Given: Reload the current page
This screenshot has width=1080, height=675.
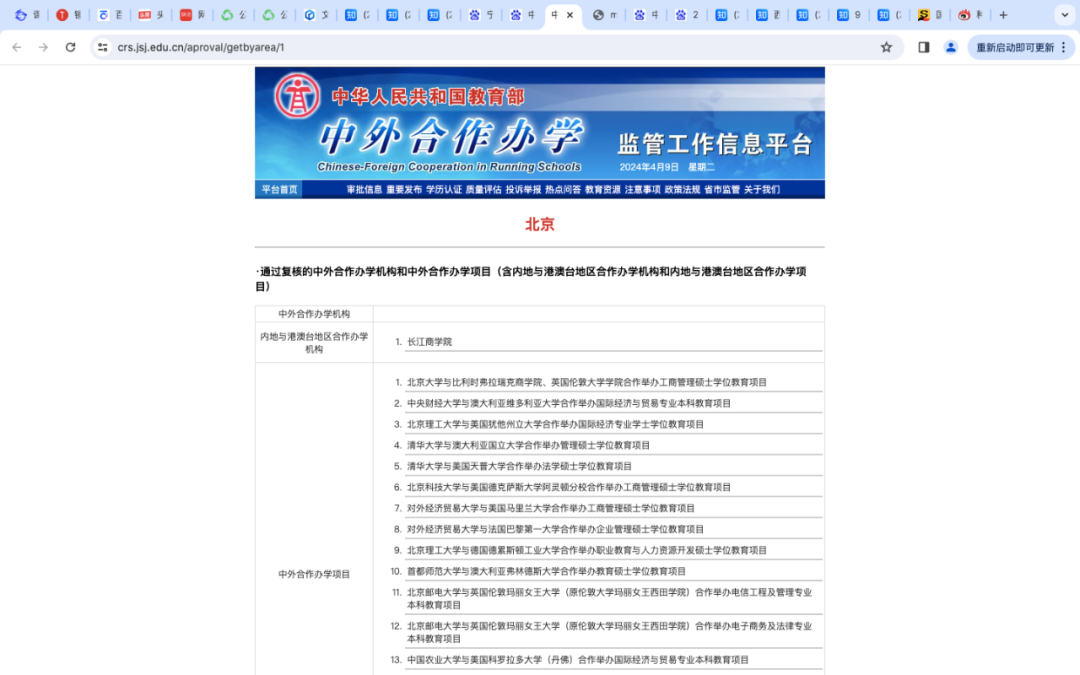Looking at the screenshot, I should point(70,48).
